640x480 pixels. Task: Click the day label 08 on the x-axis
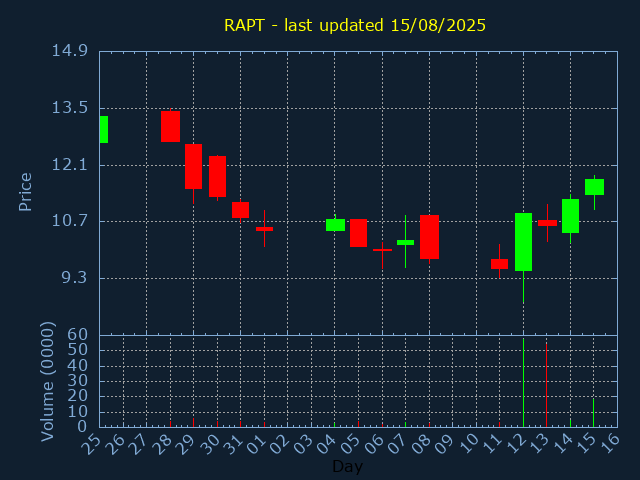[421, 443]
